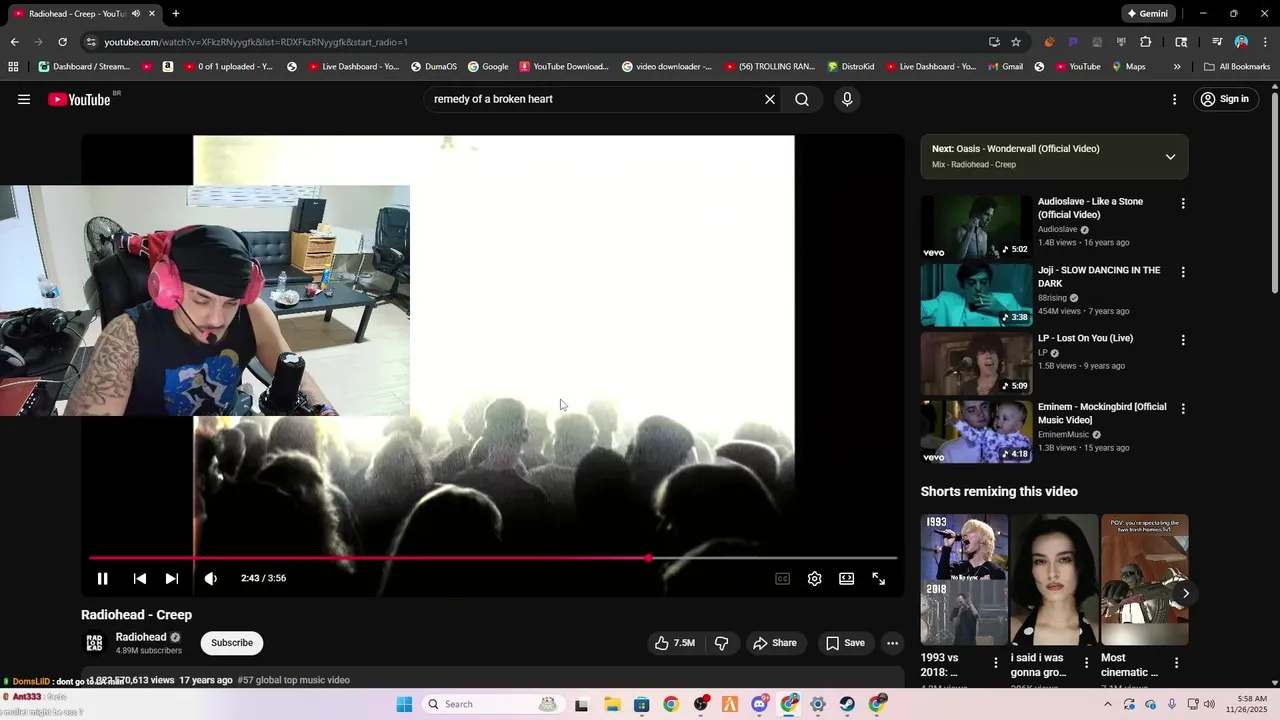The height and width of the screenshot is (720, 1280).
Task: Launch Steam from the taskbar
Action: pyautogui.click(x=847, y=704)
